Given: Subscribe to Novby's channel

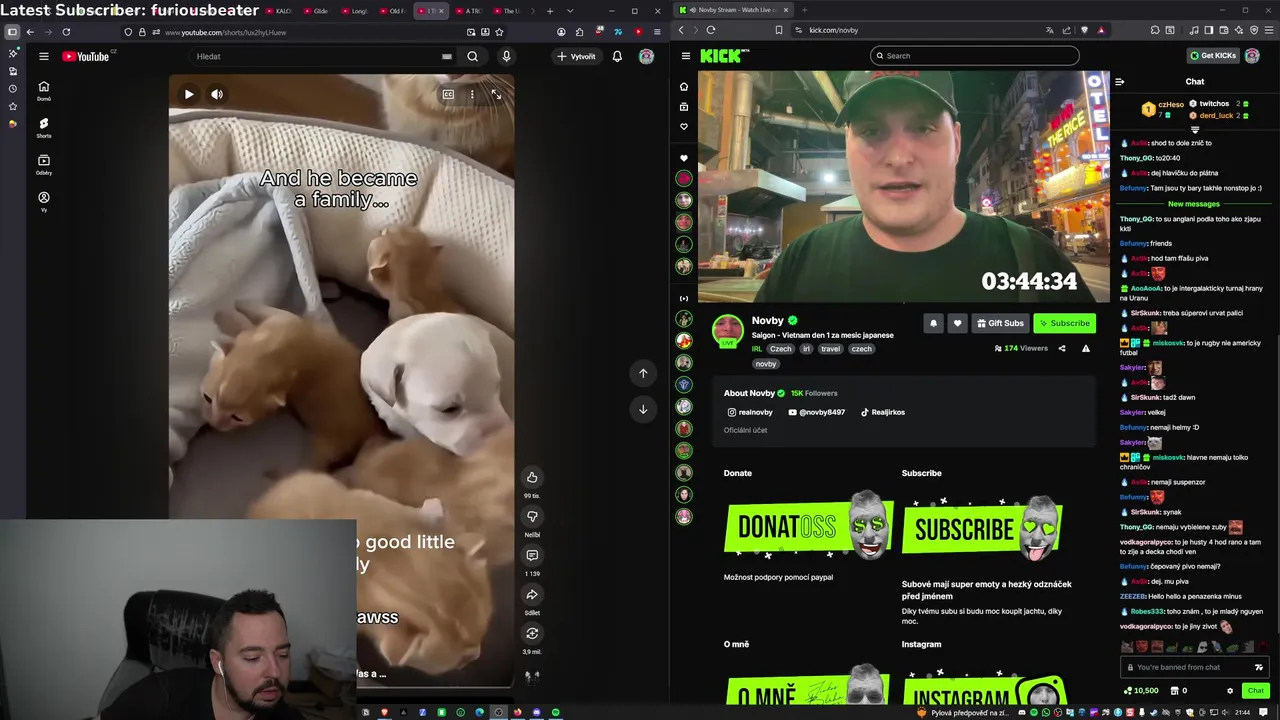Looking at the screenshot, I should click(x=1064, y=323).
